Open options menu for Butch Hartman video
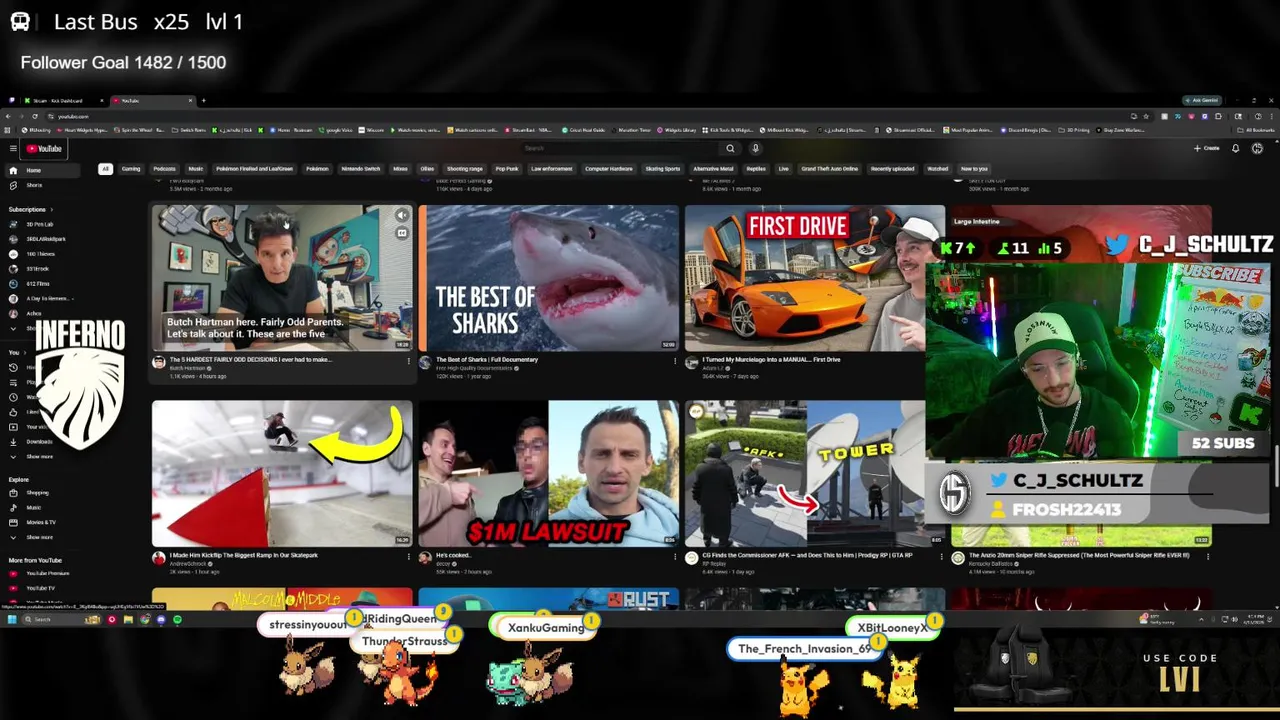Screen dimensions: 1280x720 (408, 361)
